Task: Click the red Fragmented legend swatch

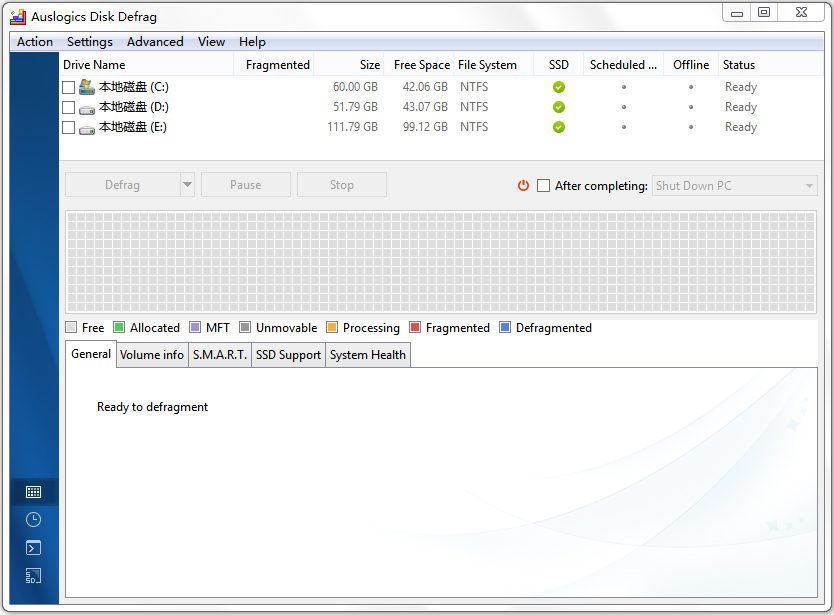Action: coord(415,327)
